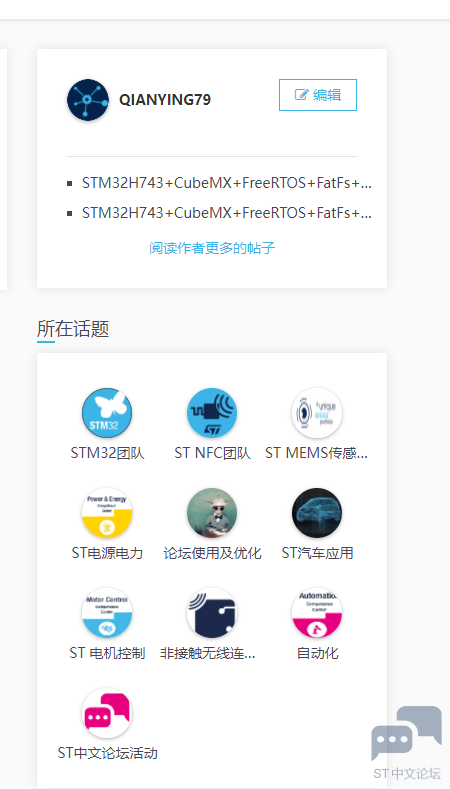Open the 论坛使用及优化 topic icon
This screenshot has height=789, width=450.
pyautogui.click(x=212, y=513)
